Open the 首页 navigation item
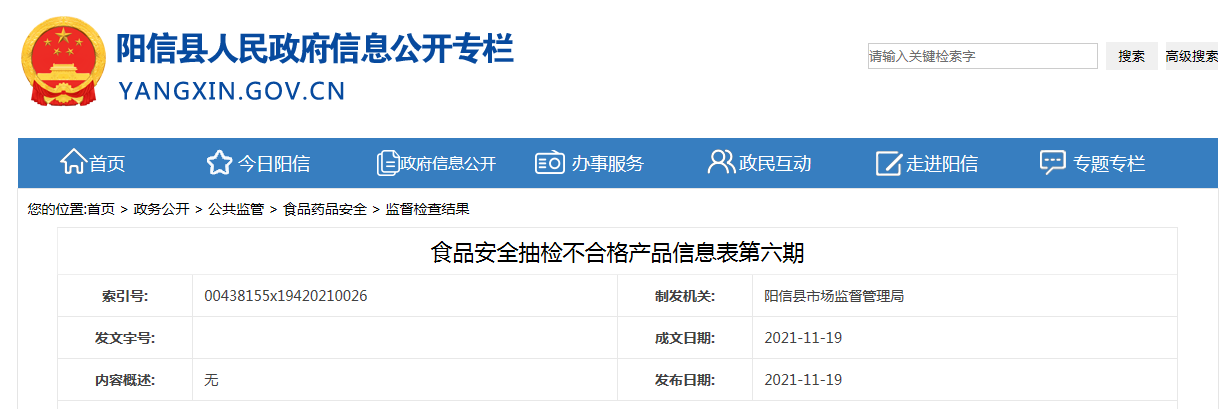Screen dimensions: 1229x409 (x=107, y=164)
